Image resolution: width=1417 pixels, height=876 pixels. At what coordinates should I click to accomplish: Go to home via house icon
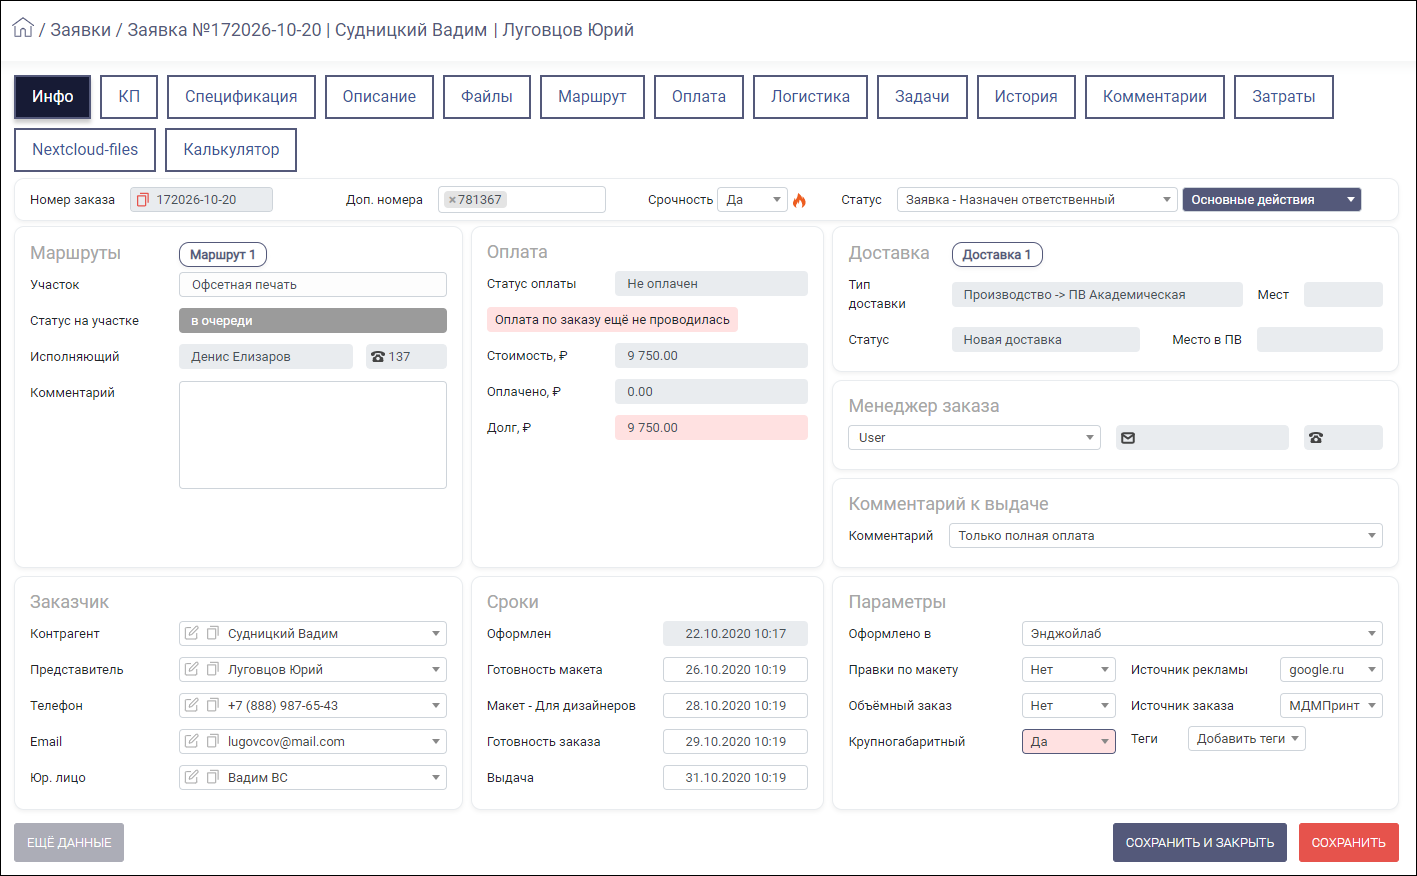coord(23,28)
